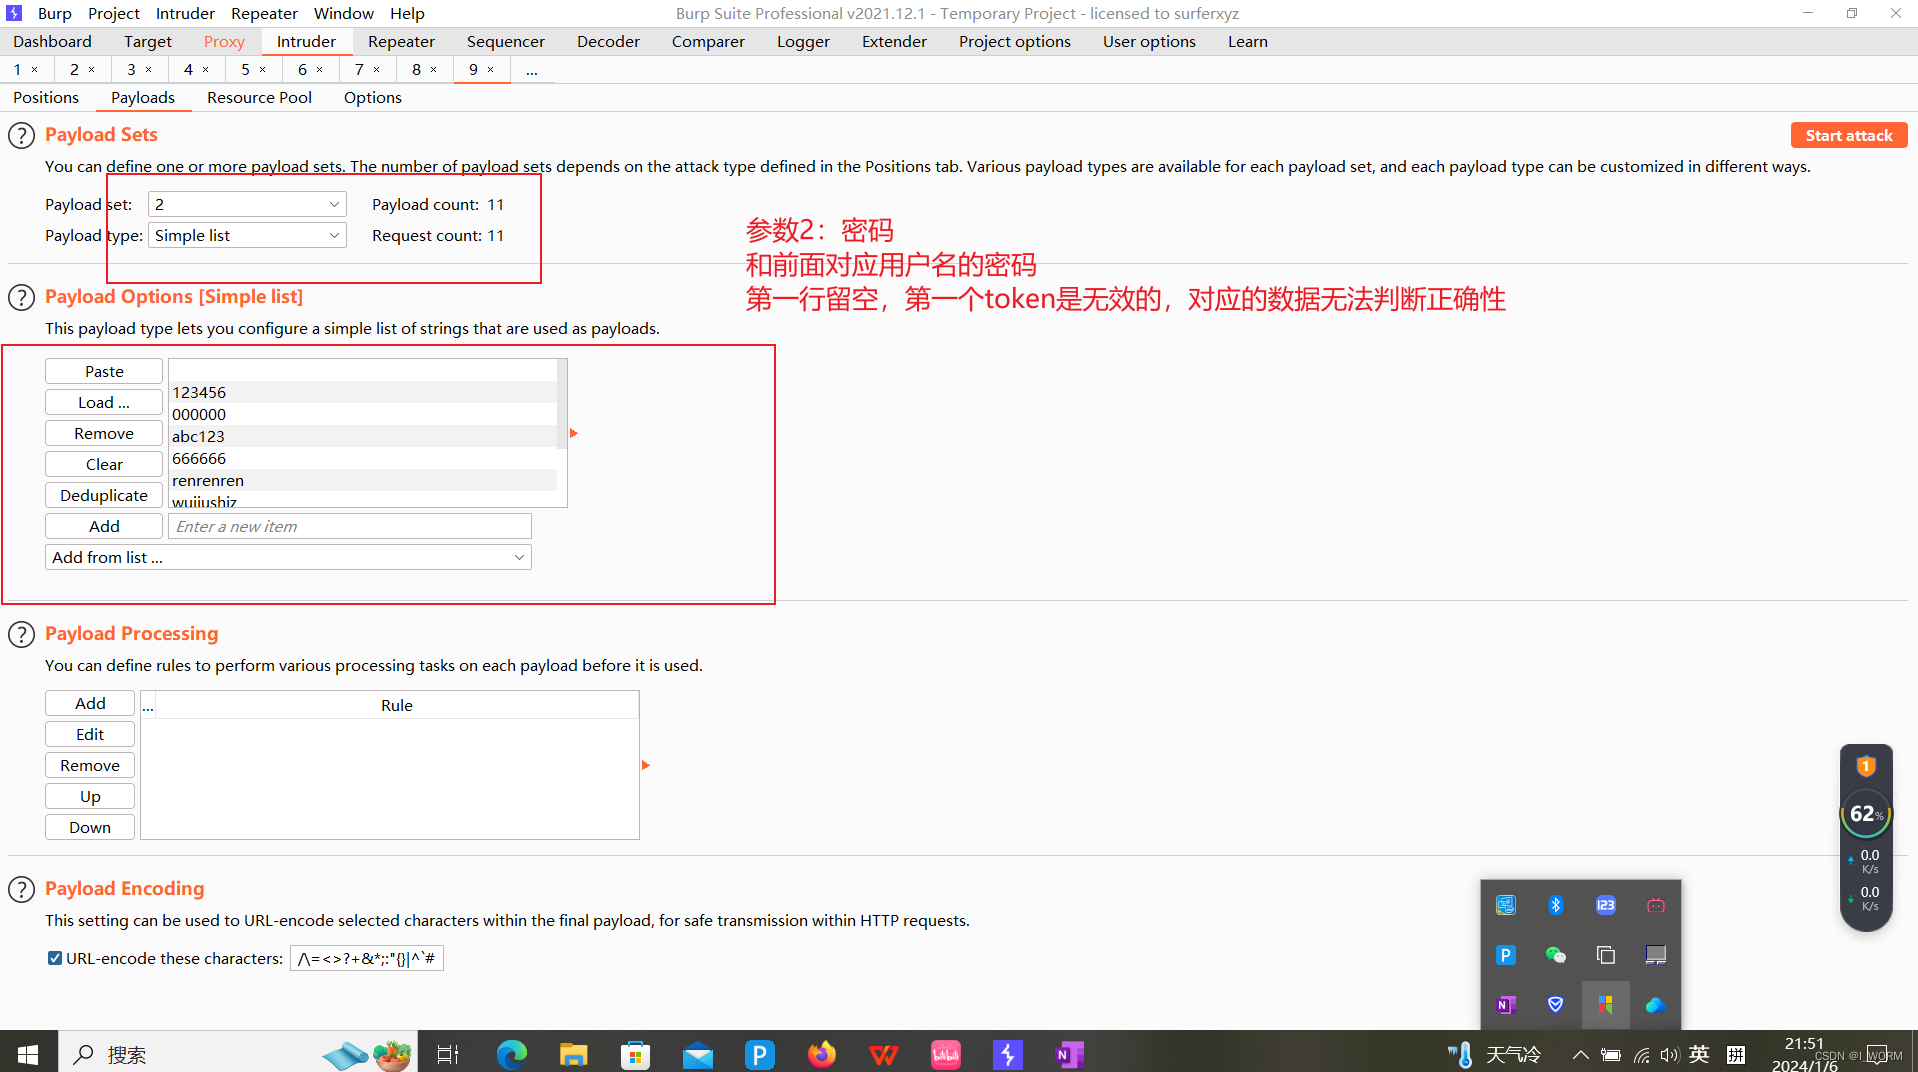Open blue P icon in tray overflow

[x=1505, y=955]
